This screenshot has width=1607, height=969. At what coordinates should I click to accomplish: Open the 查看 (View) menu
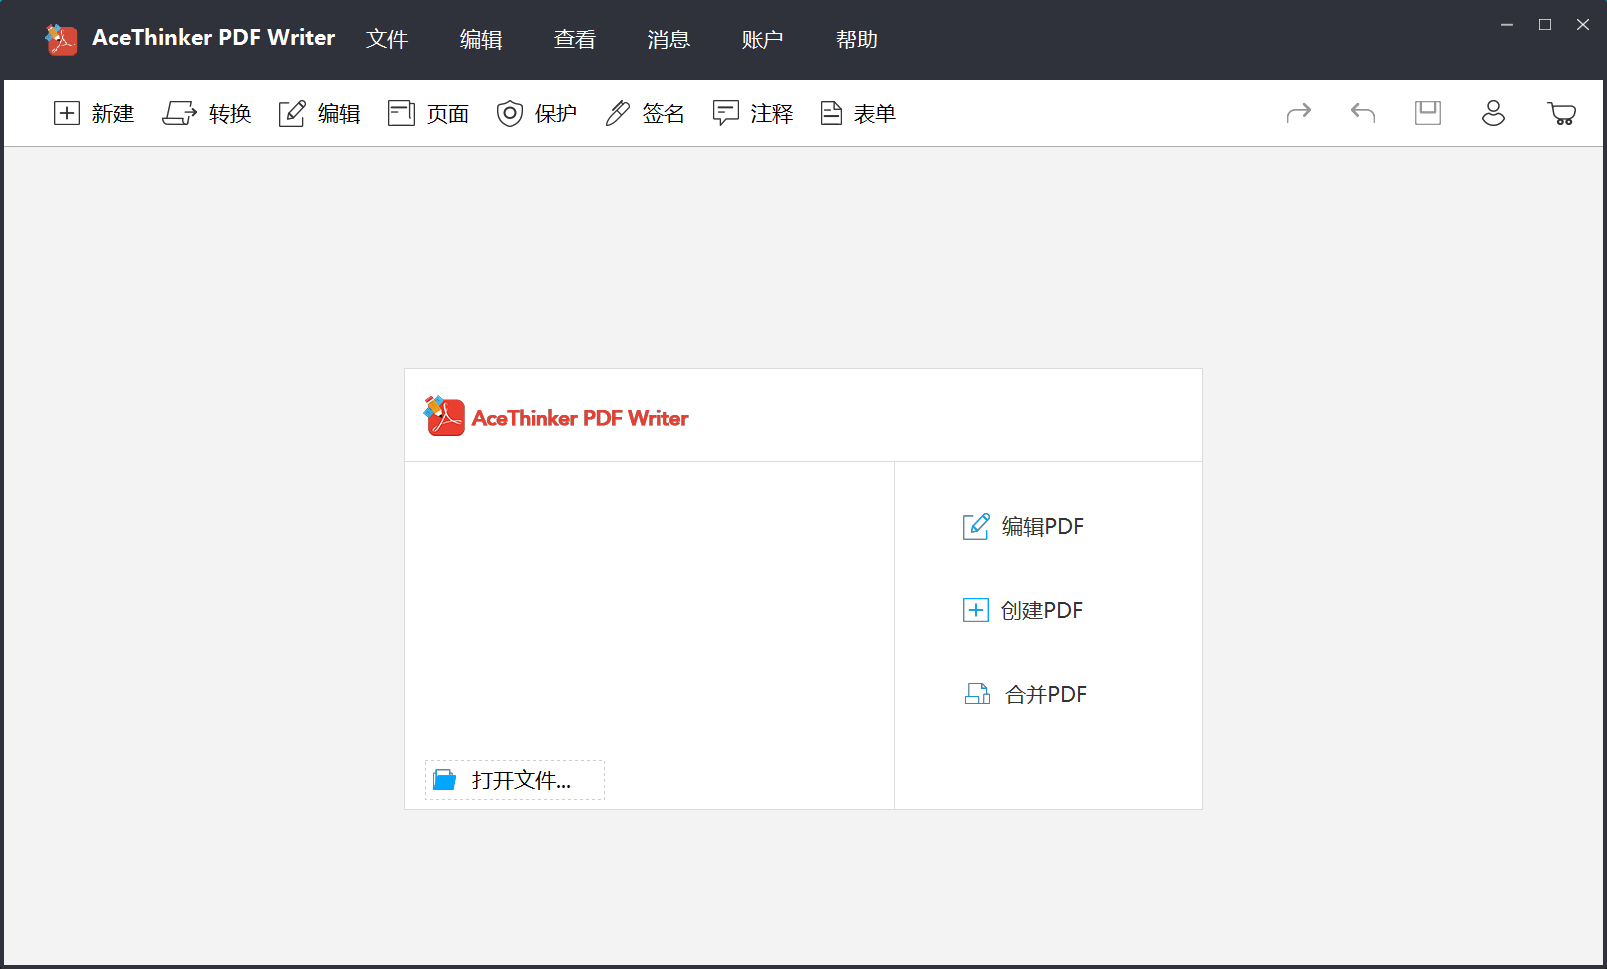[575, 39]
